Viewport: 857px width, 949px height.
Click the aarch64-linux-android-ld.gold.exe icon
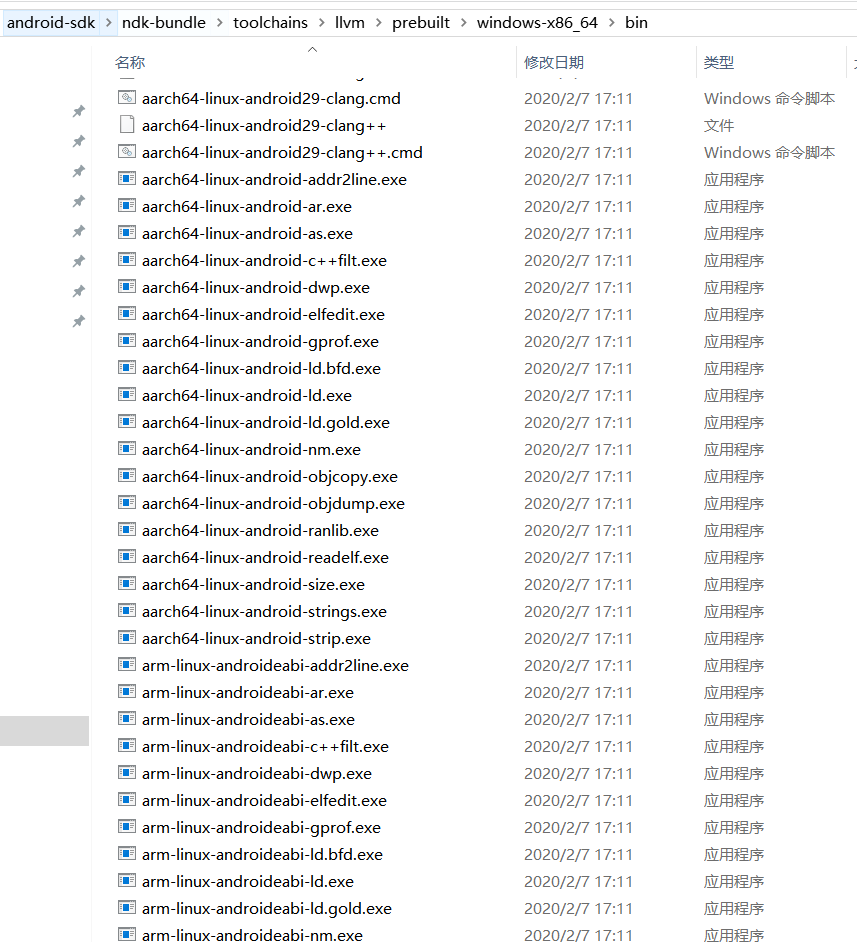[x=126, y=421]
